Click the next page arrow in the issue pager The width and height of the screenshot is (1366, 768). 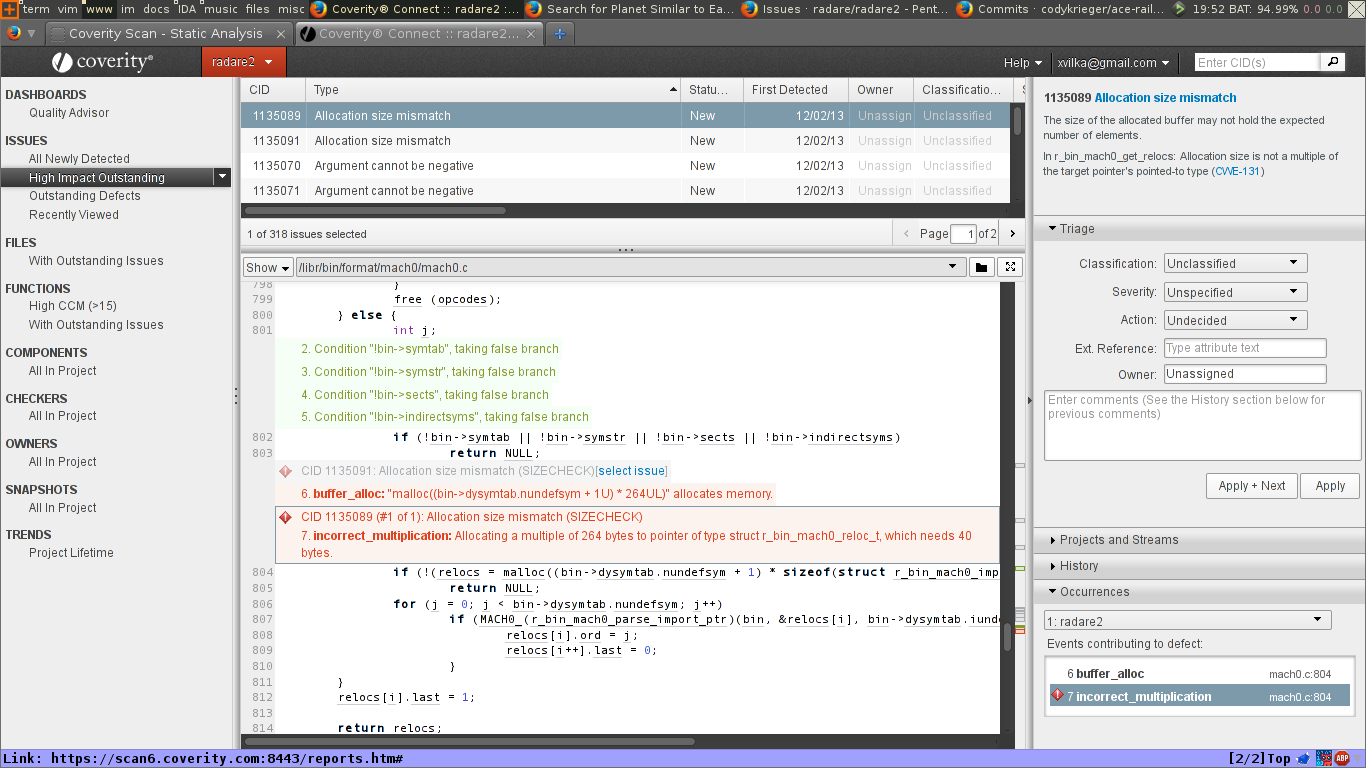click(x=1011, y=233)
